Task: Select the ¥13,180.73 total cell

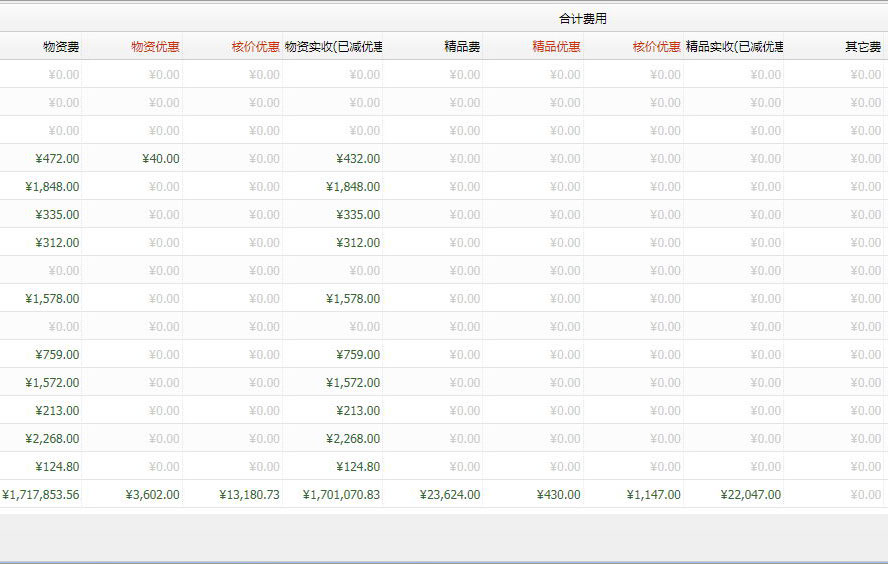Action: click(249, 495)
